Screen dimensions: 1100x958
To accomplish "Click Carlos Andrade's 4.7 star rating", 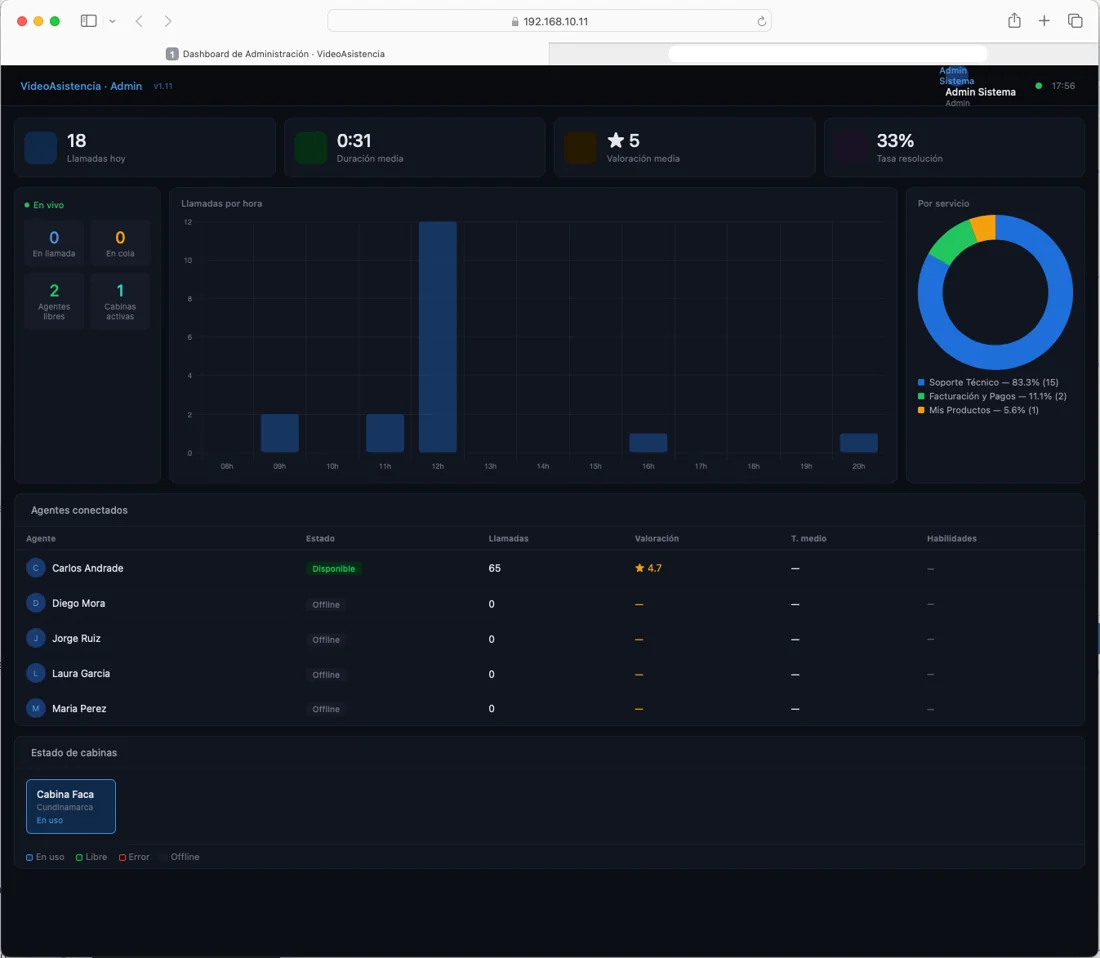I will point(648,568).
